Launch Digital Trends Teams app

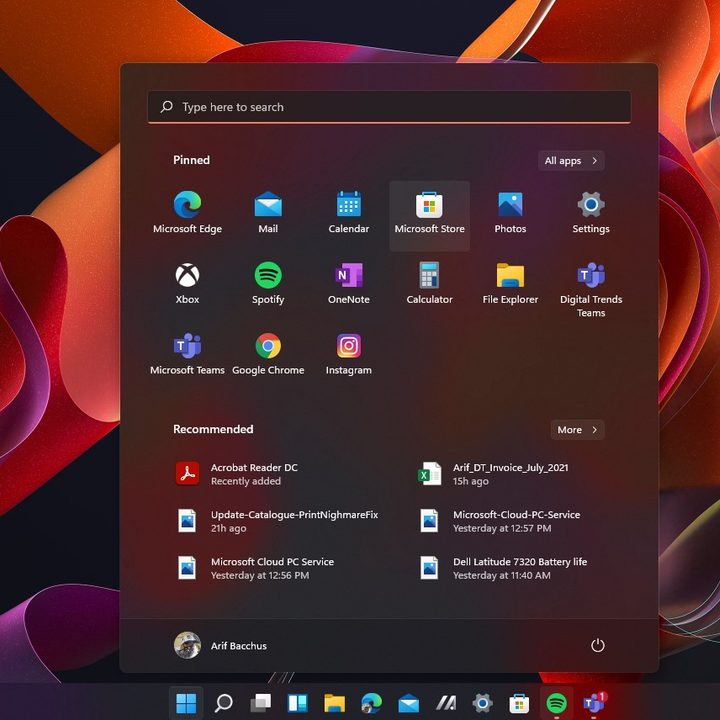[x=591, y=289]
